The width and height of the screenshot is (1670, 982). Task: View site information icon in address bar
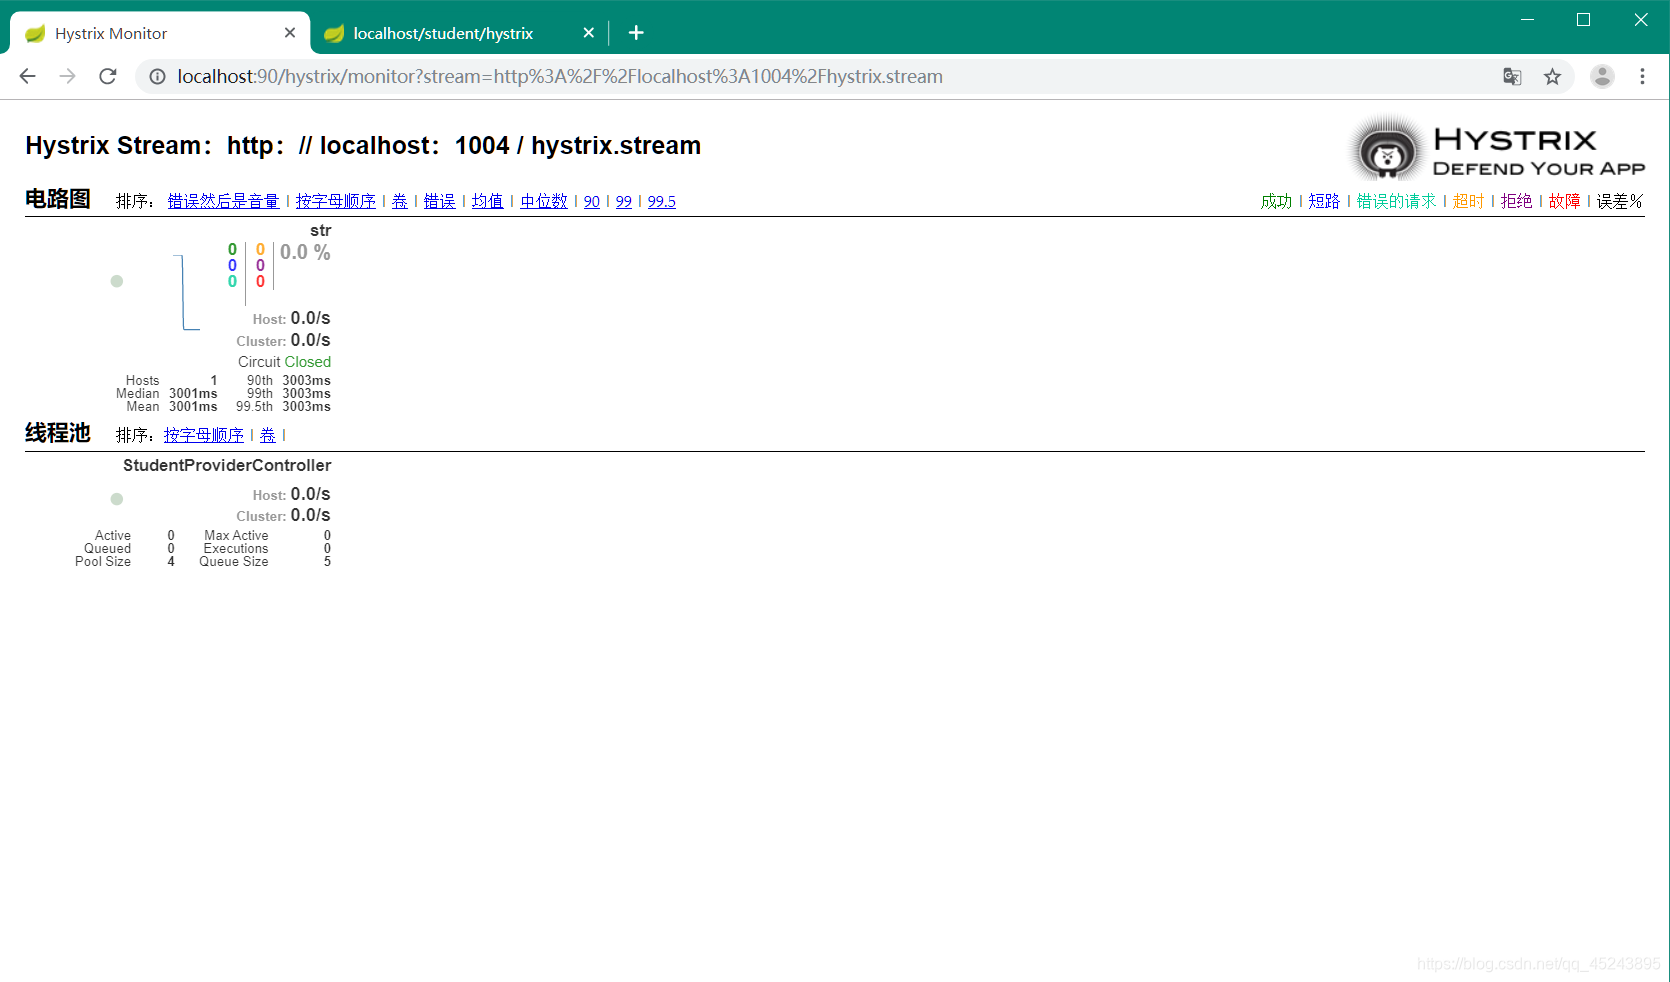(157, 76)
